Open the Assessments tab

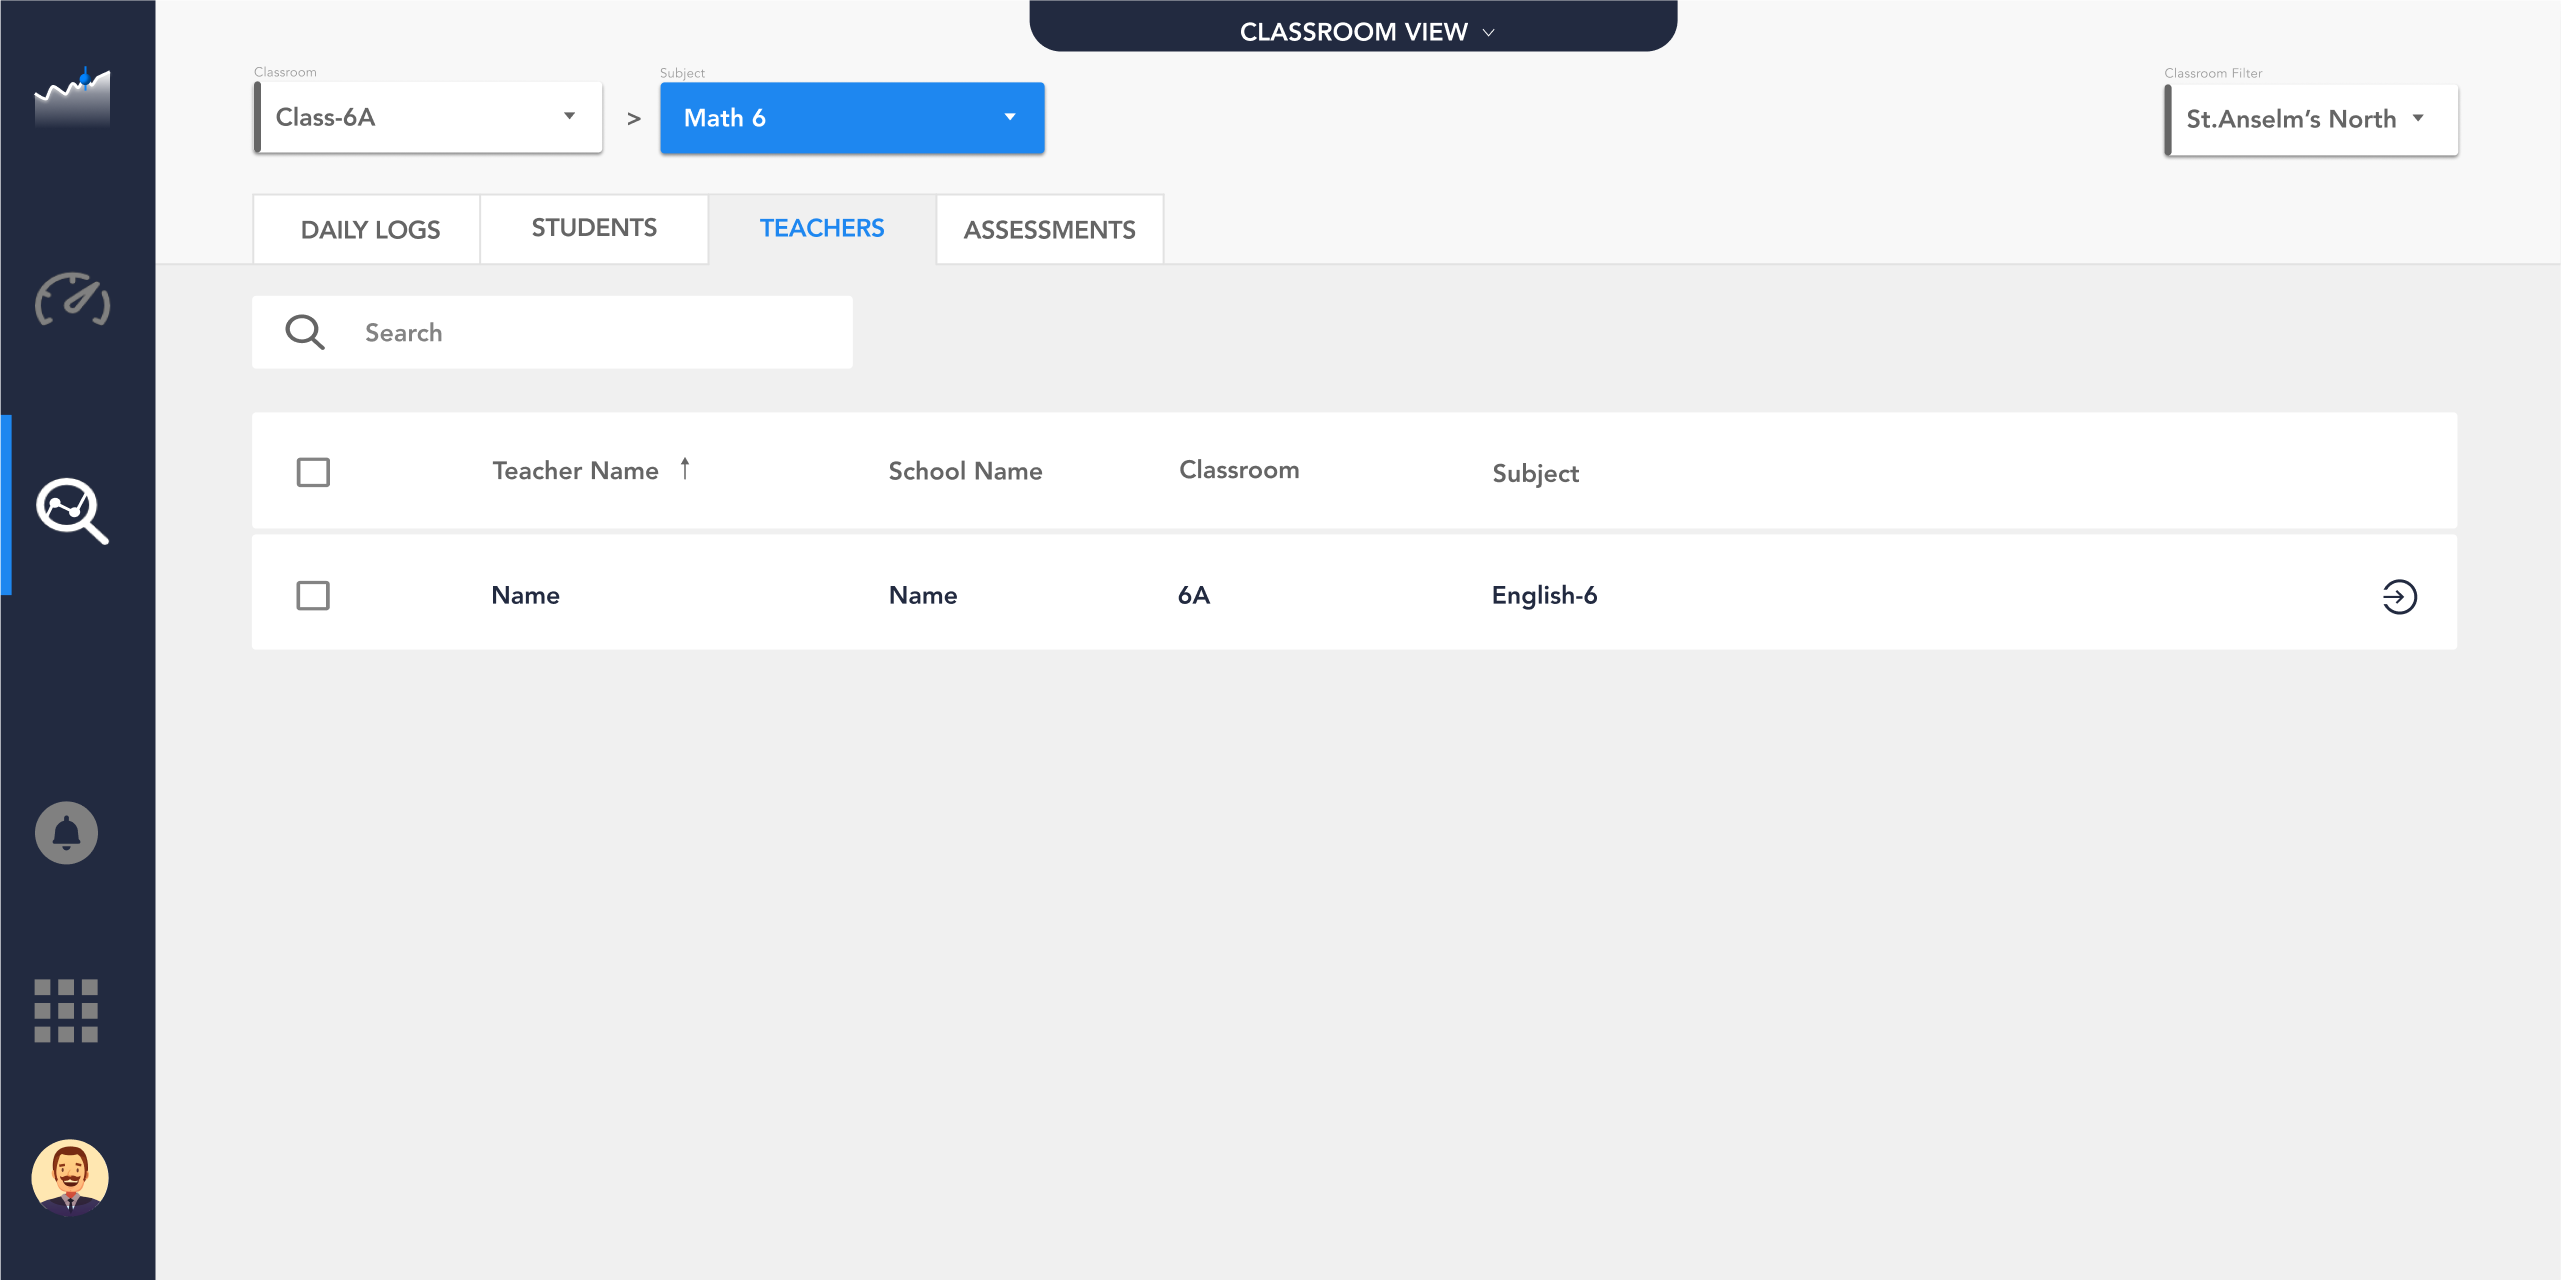coord(1049,230)
